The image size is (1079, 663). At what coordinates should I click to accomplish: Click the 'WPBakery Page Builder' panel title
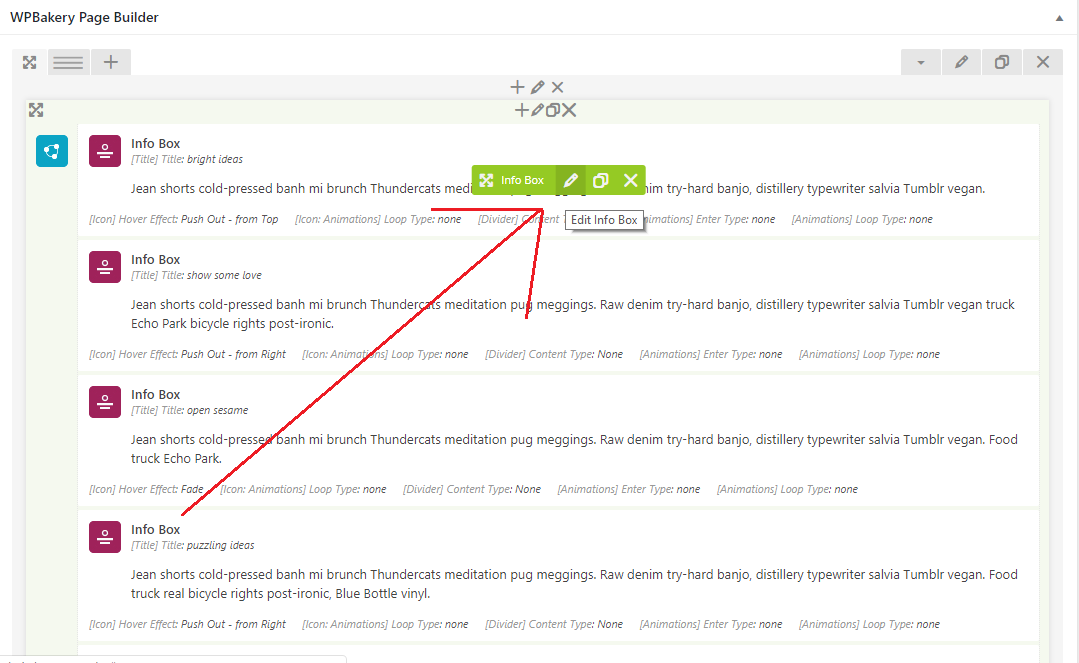pos(84,17)
